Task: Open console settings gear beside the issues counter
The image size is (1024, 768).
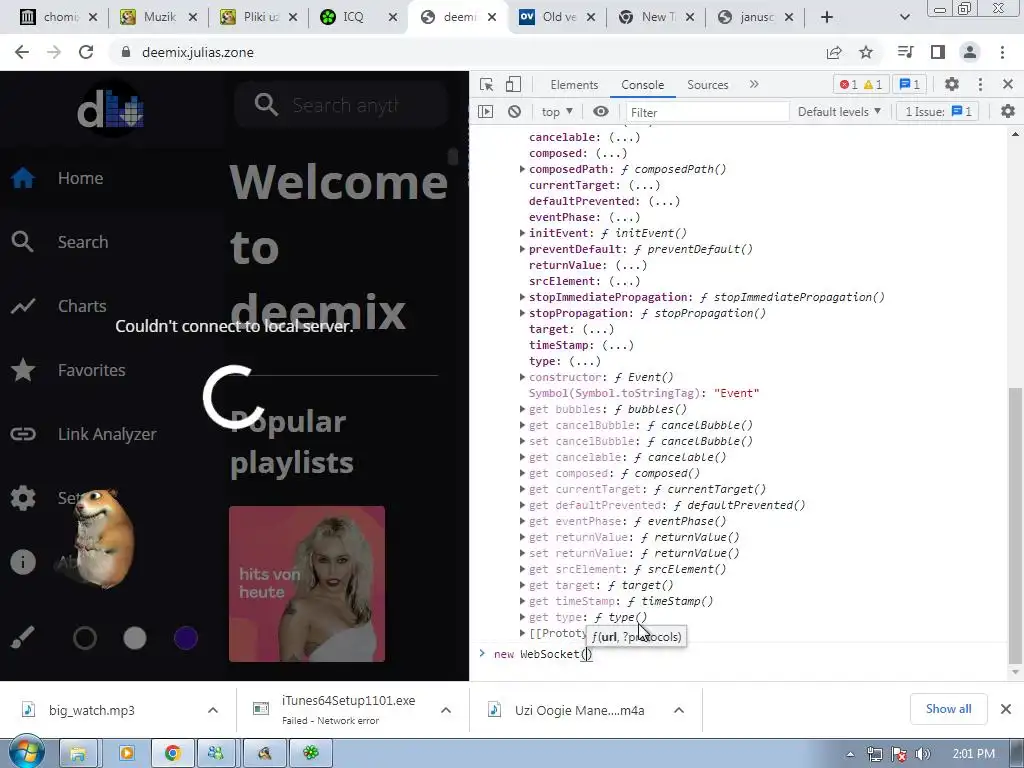Action: [1008, 112]
